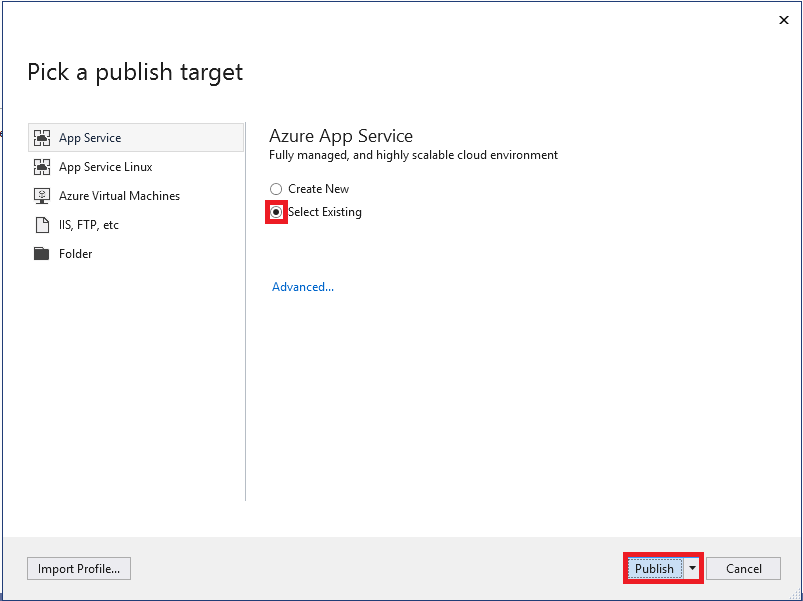This screenshot has width=803, height=601.
Task: Select the IIS, FTP, etc label
Action: point(89,225)
